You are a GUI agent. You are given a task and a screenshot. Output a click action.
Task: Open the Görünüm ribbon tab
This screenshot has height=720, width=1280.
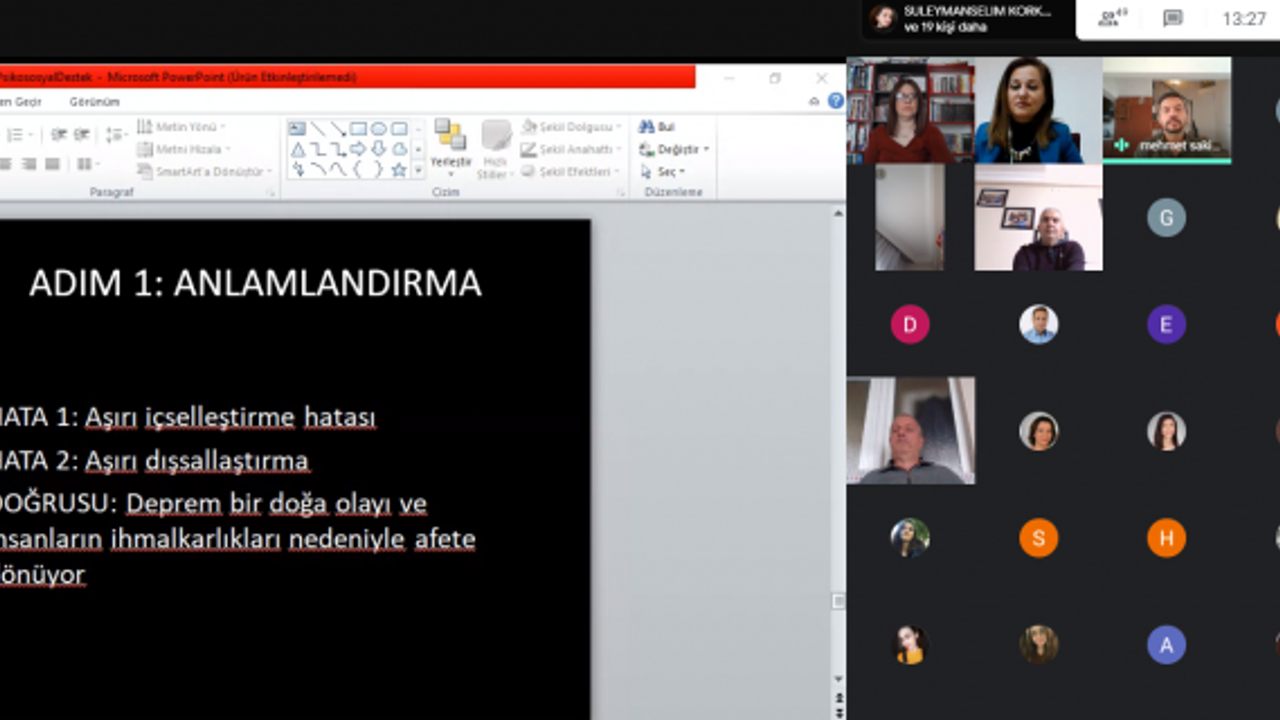pyautogui.click(x=94, y=101)
